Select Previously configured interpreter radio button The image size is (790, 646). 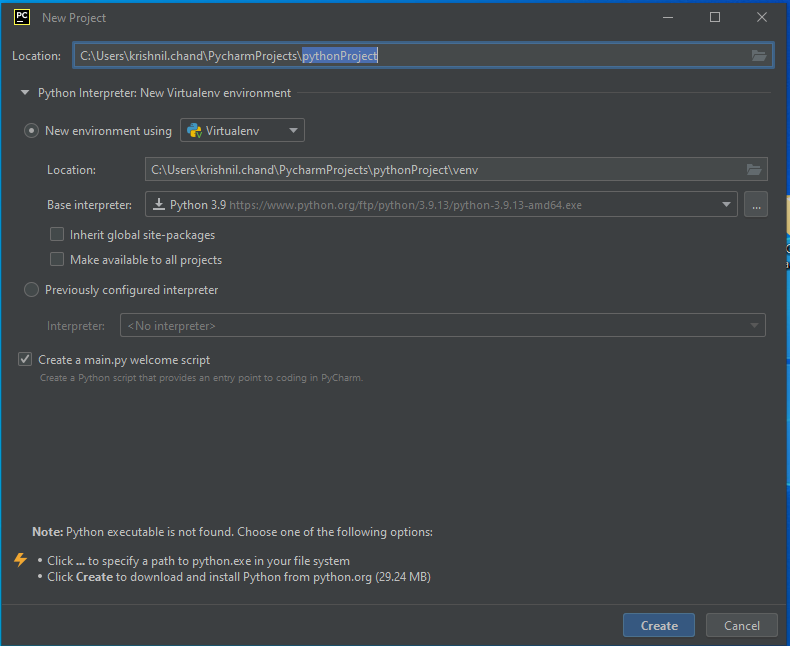click(x=31, y=290)
